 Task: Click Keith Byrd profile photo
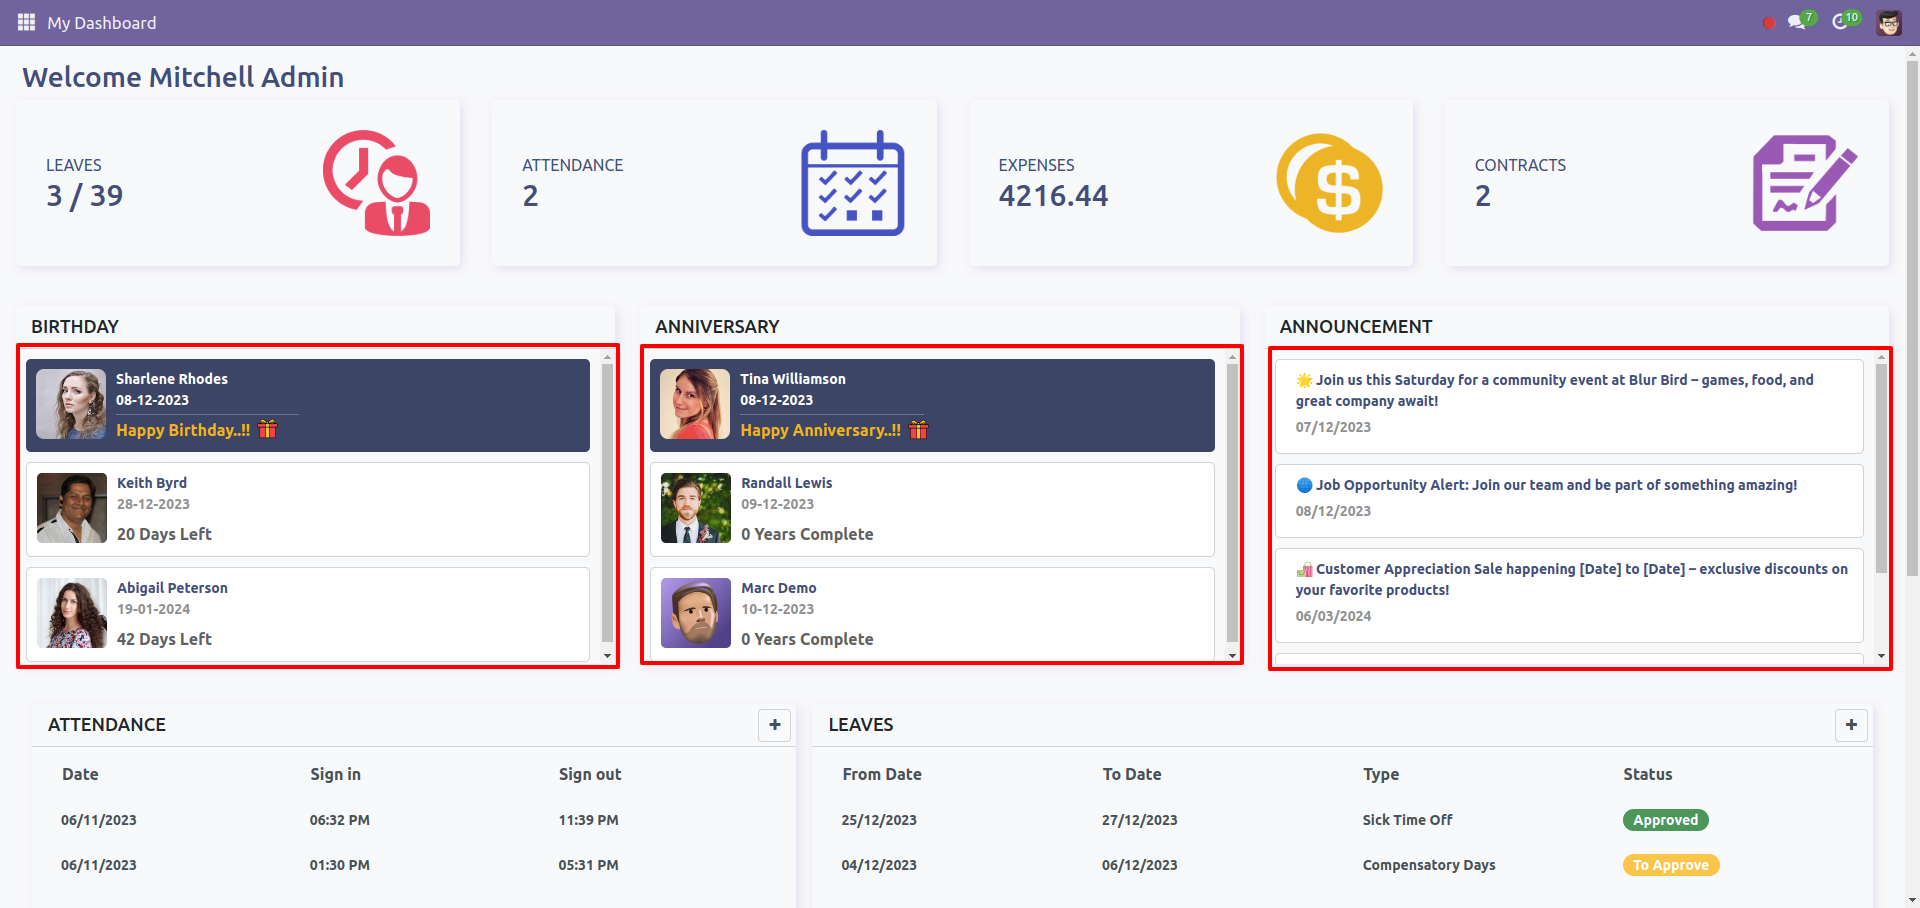click(x=72, y=508)
